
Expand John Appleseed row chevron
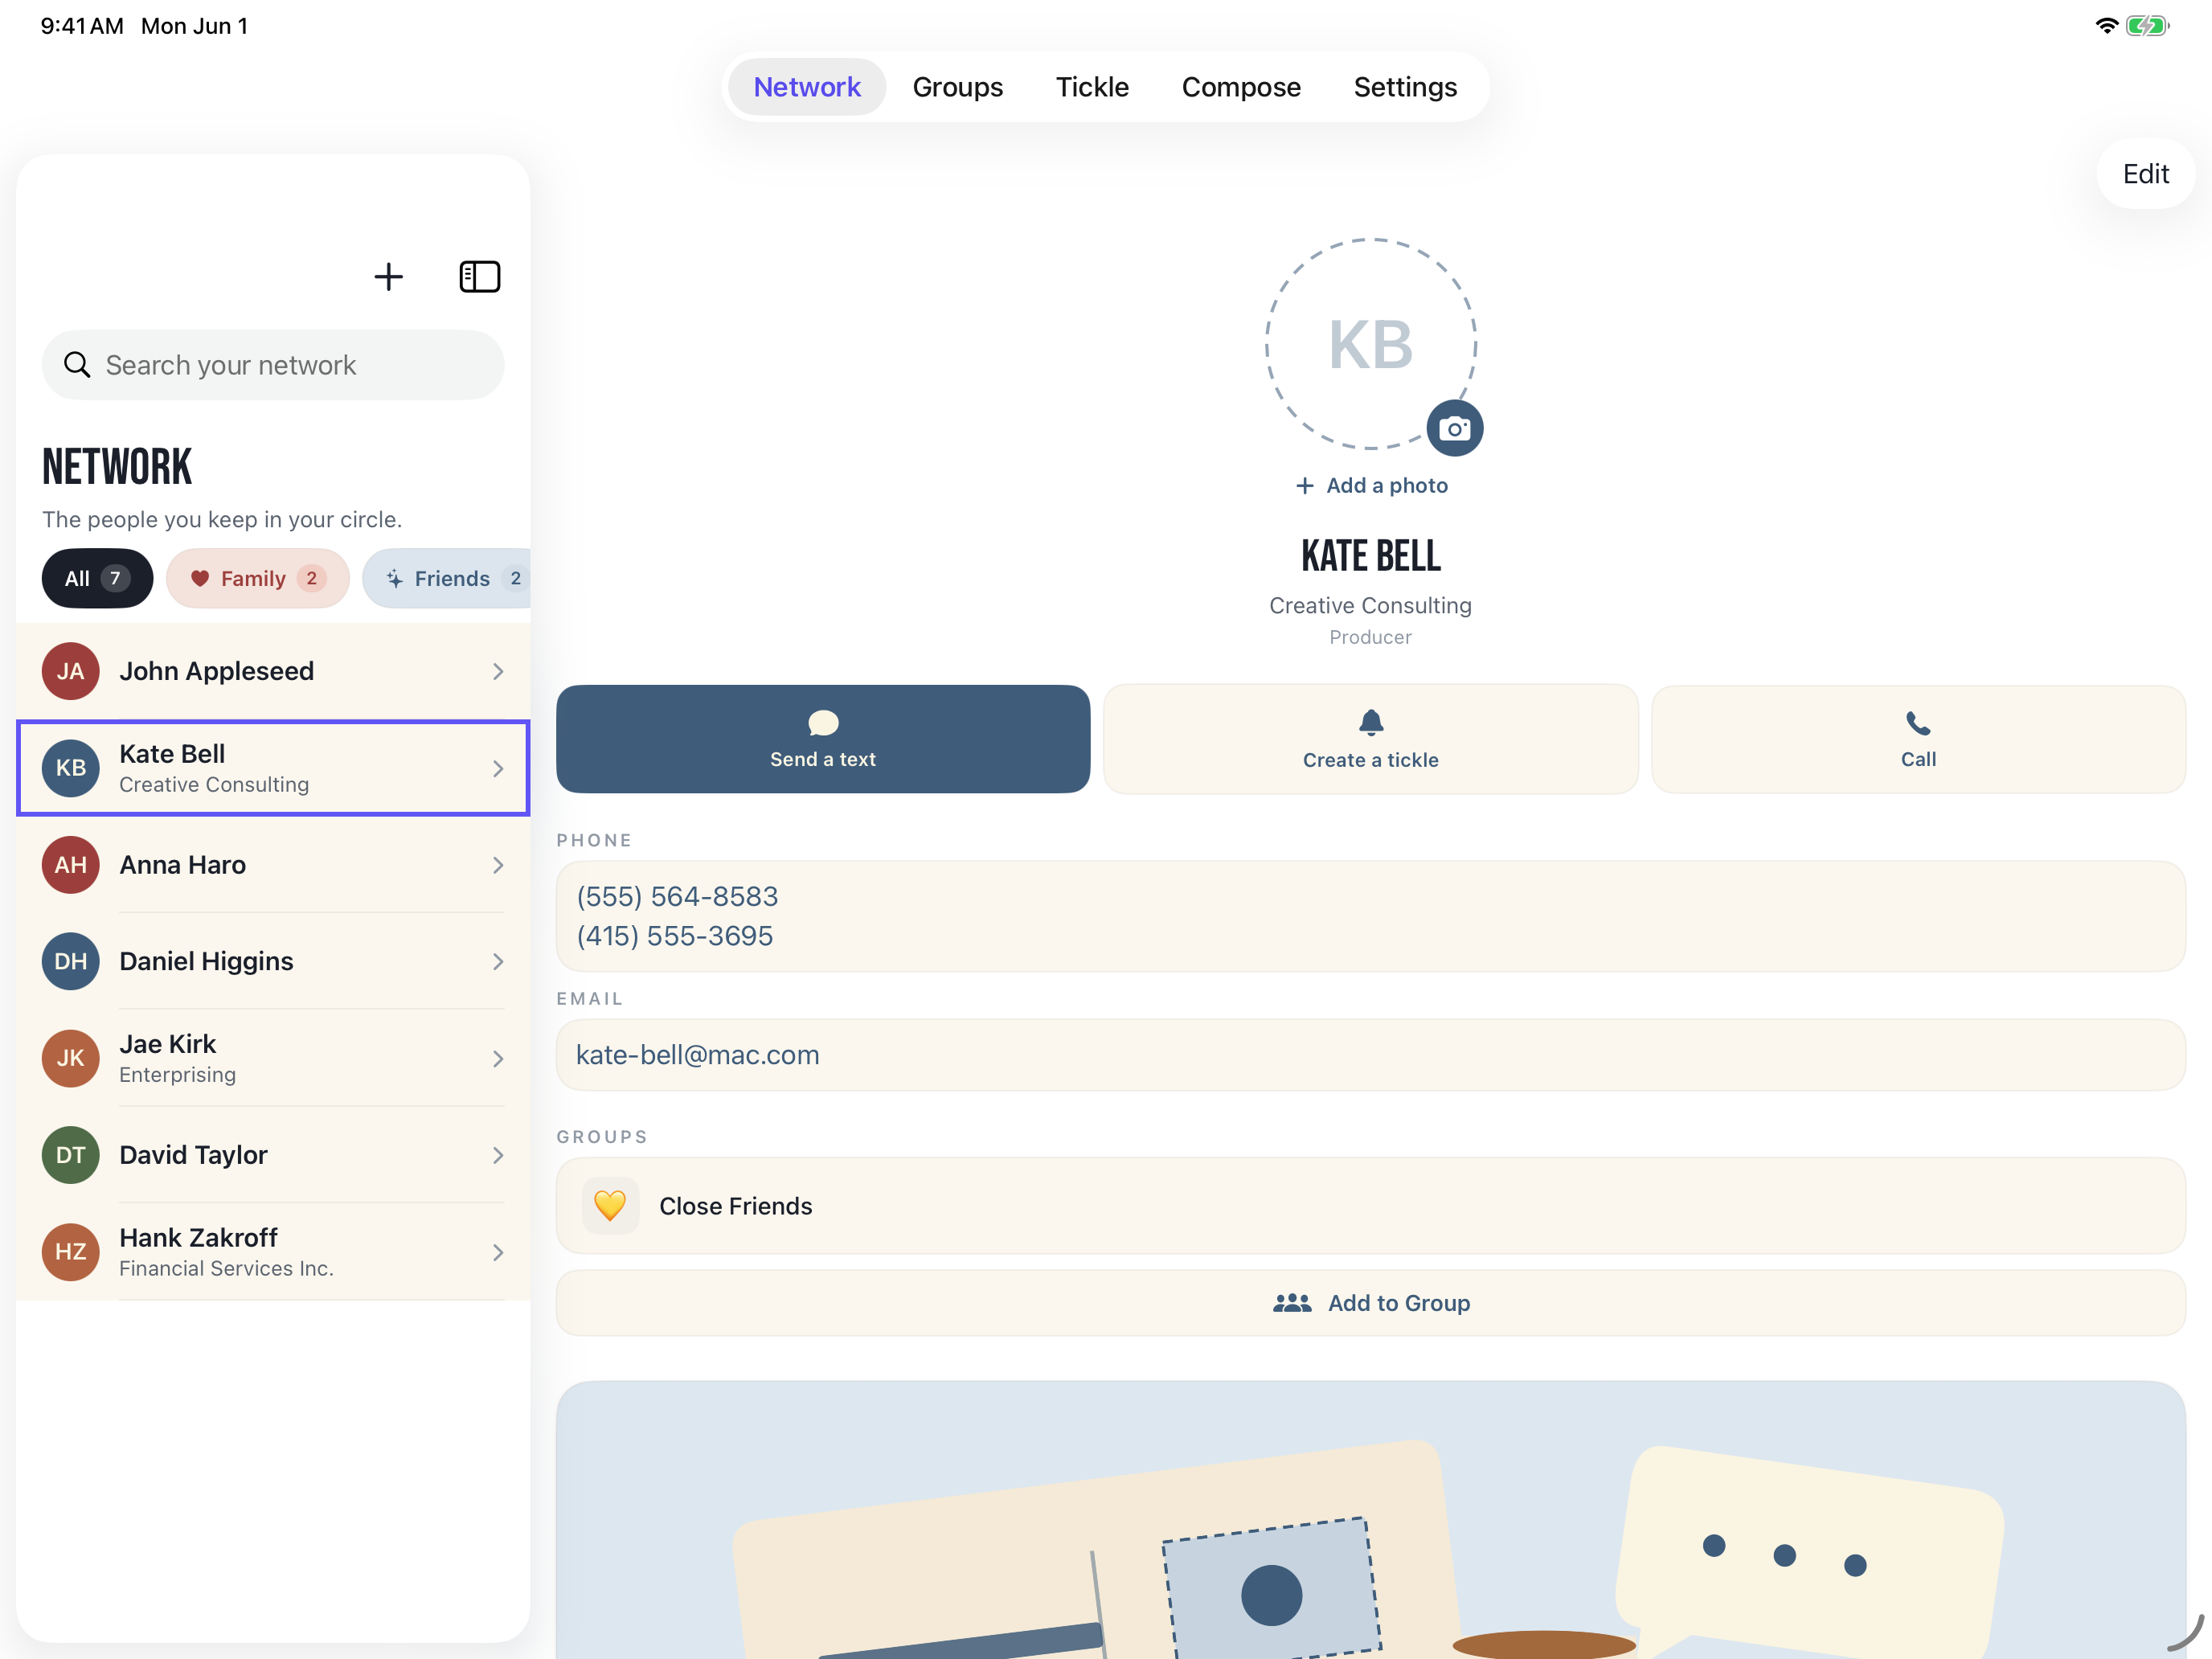[498, 672]
